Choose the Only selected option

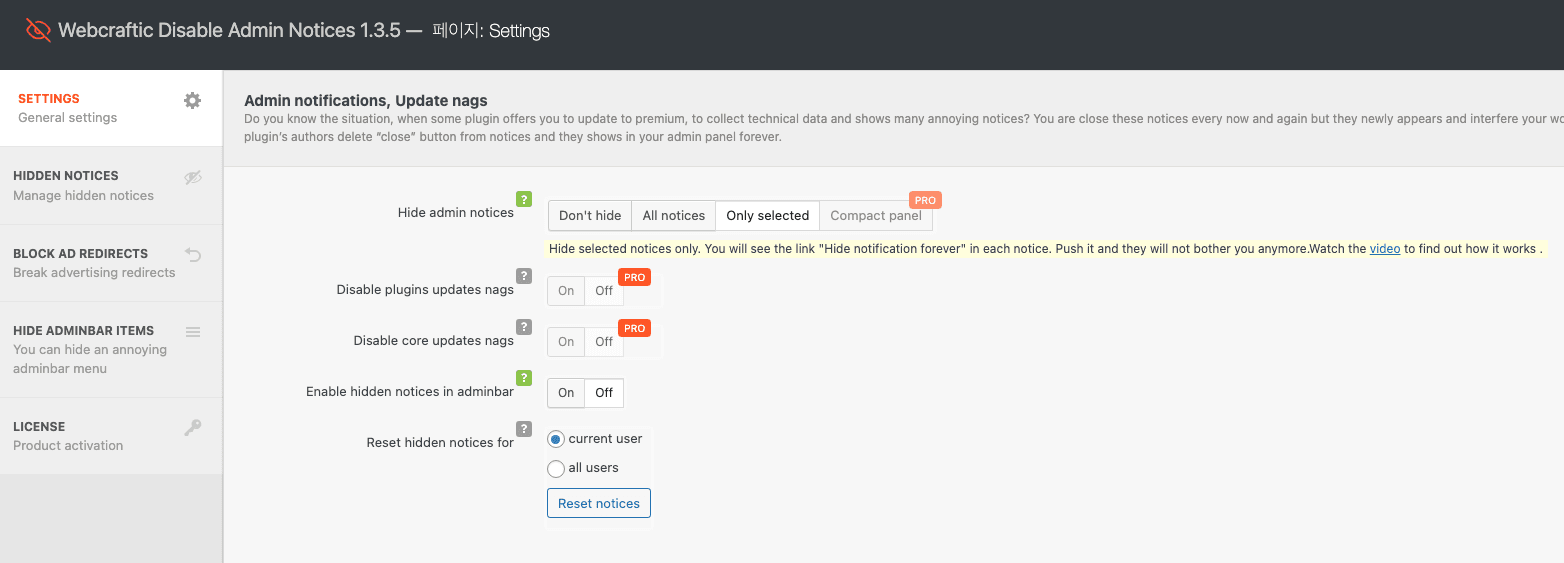767,215
